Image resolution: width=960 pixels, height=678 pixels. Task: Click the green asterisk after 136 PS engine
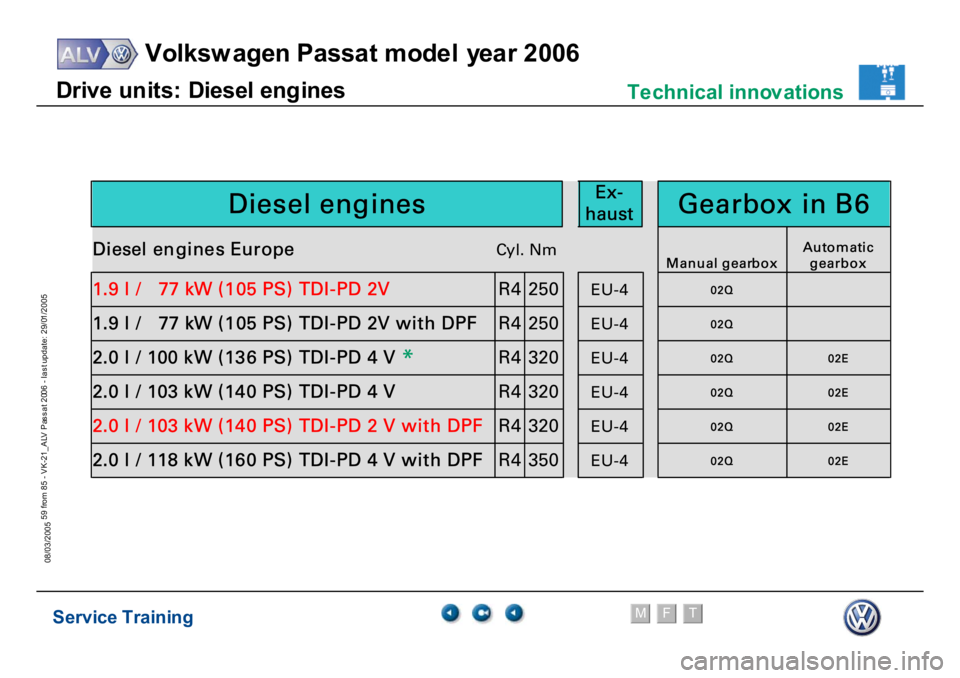coord(408,355)
